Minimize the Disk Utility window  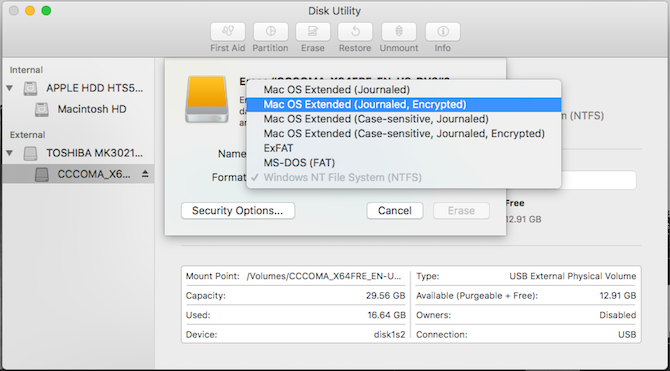coord(30,11)
